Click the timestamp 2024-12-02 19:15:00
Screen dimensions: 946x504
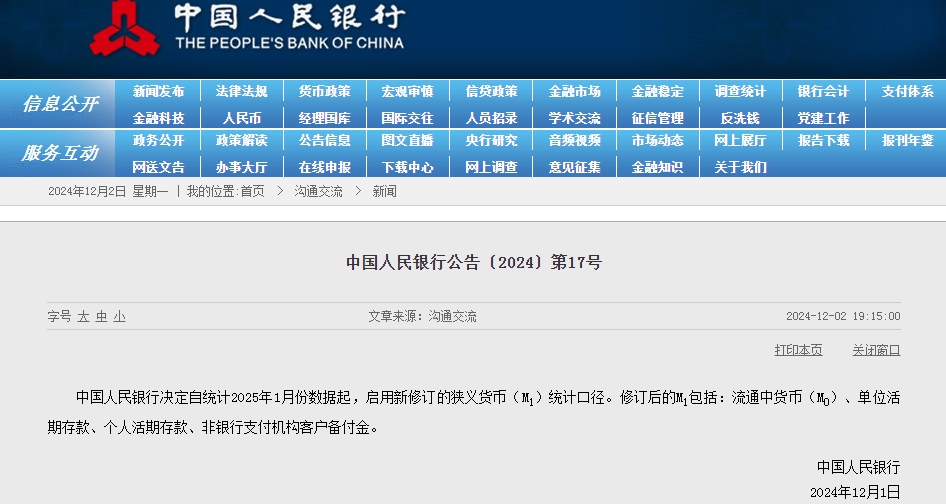(x=843, y=316)
